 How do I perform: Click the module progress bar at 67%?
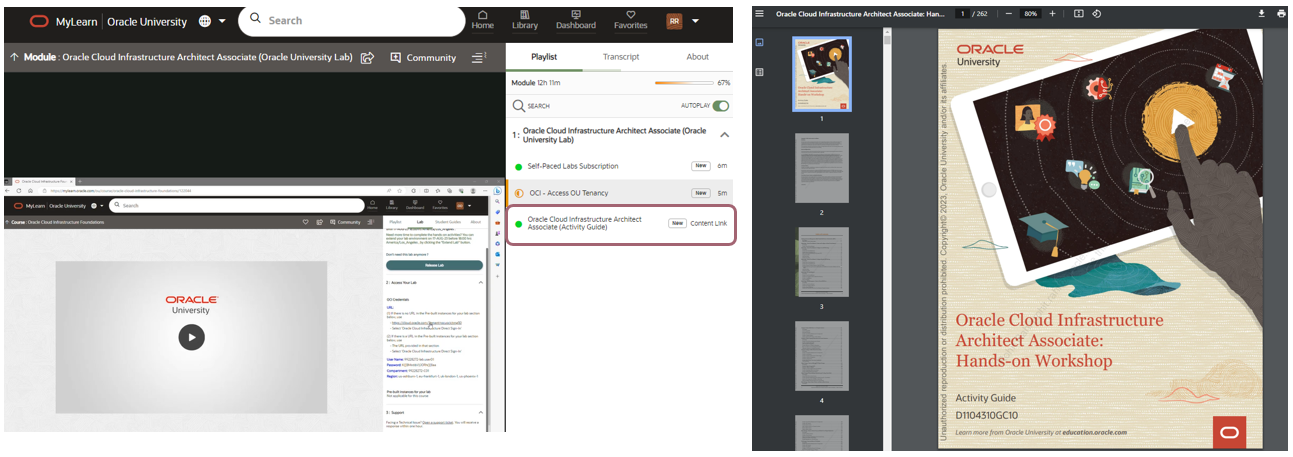684,83
